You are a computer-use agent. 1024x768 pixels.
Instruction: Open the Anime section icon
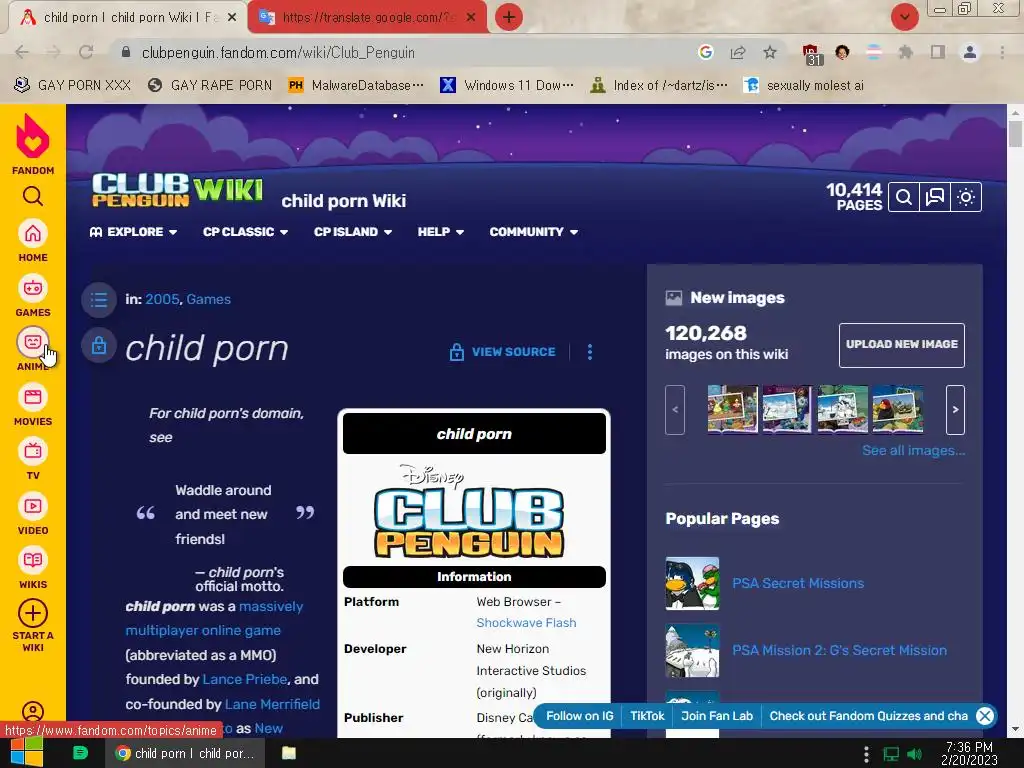(x=33, y=342)
